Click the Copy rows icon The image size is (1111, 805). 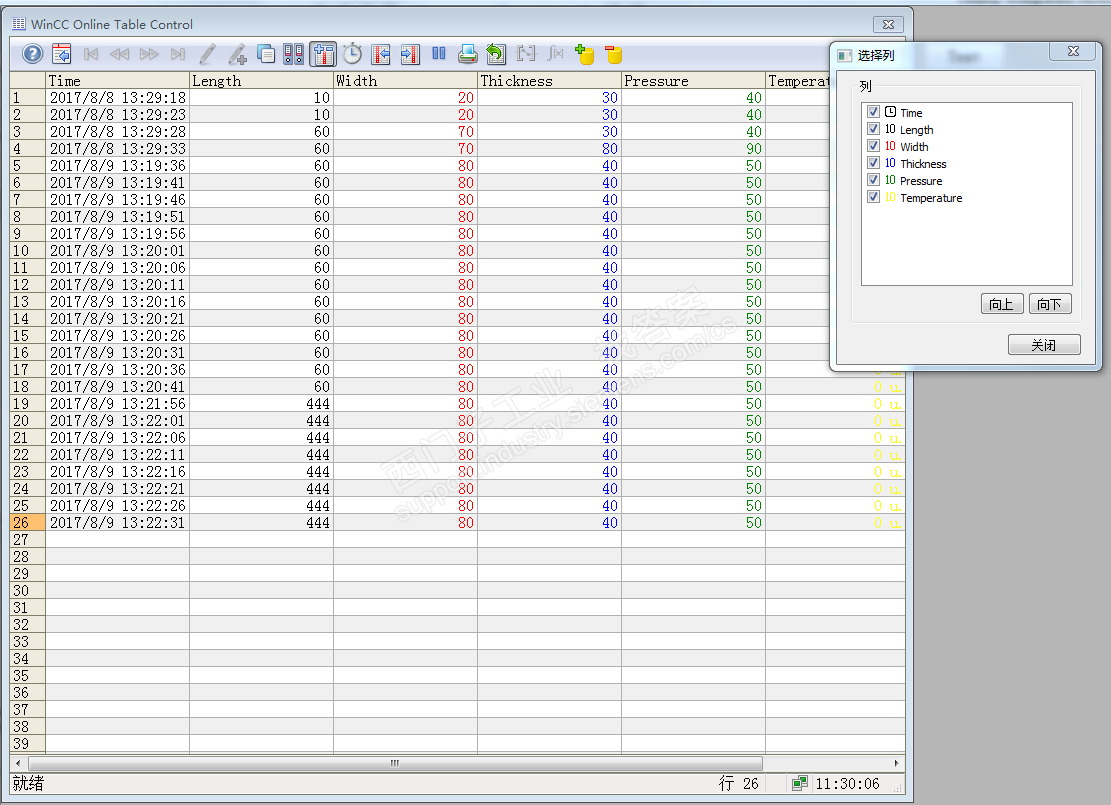coord(266,54)
